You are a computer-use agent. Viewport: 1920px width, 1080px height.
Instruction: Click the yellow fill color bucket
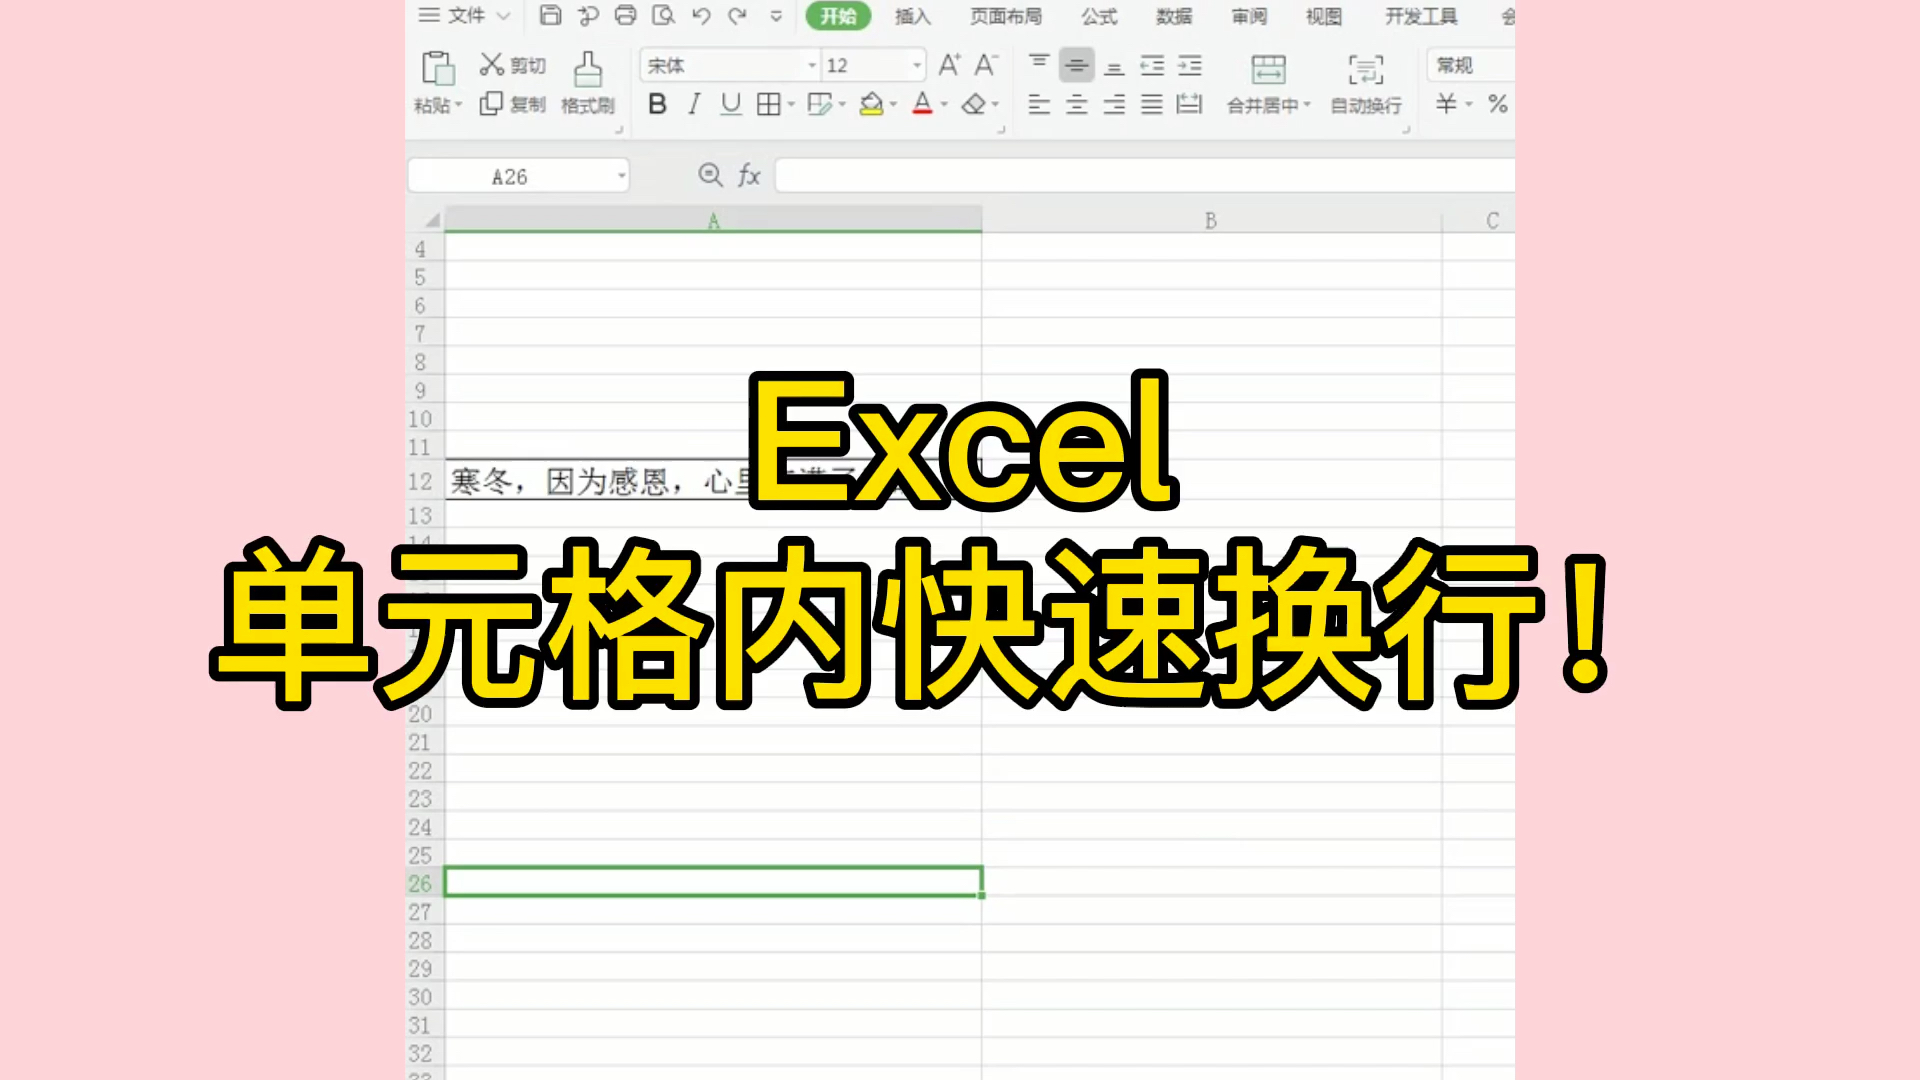[871, 104]
